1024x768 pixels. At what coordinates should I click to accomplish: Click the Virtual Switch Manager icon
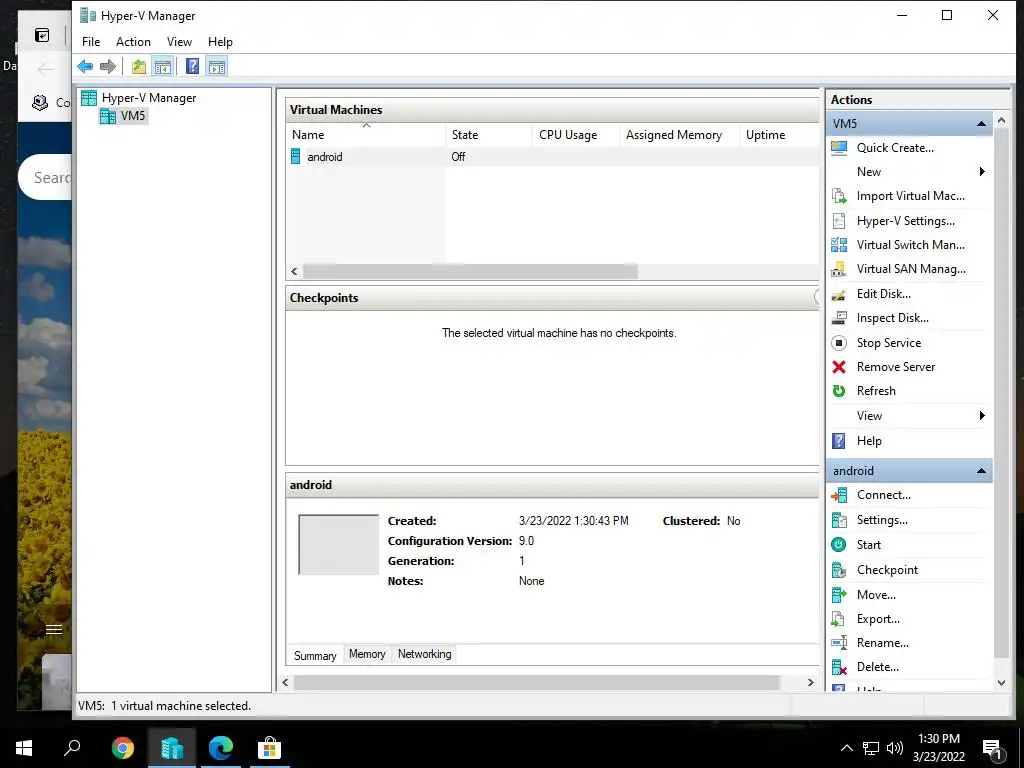839,245
